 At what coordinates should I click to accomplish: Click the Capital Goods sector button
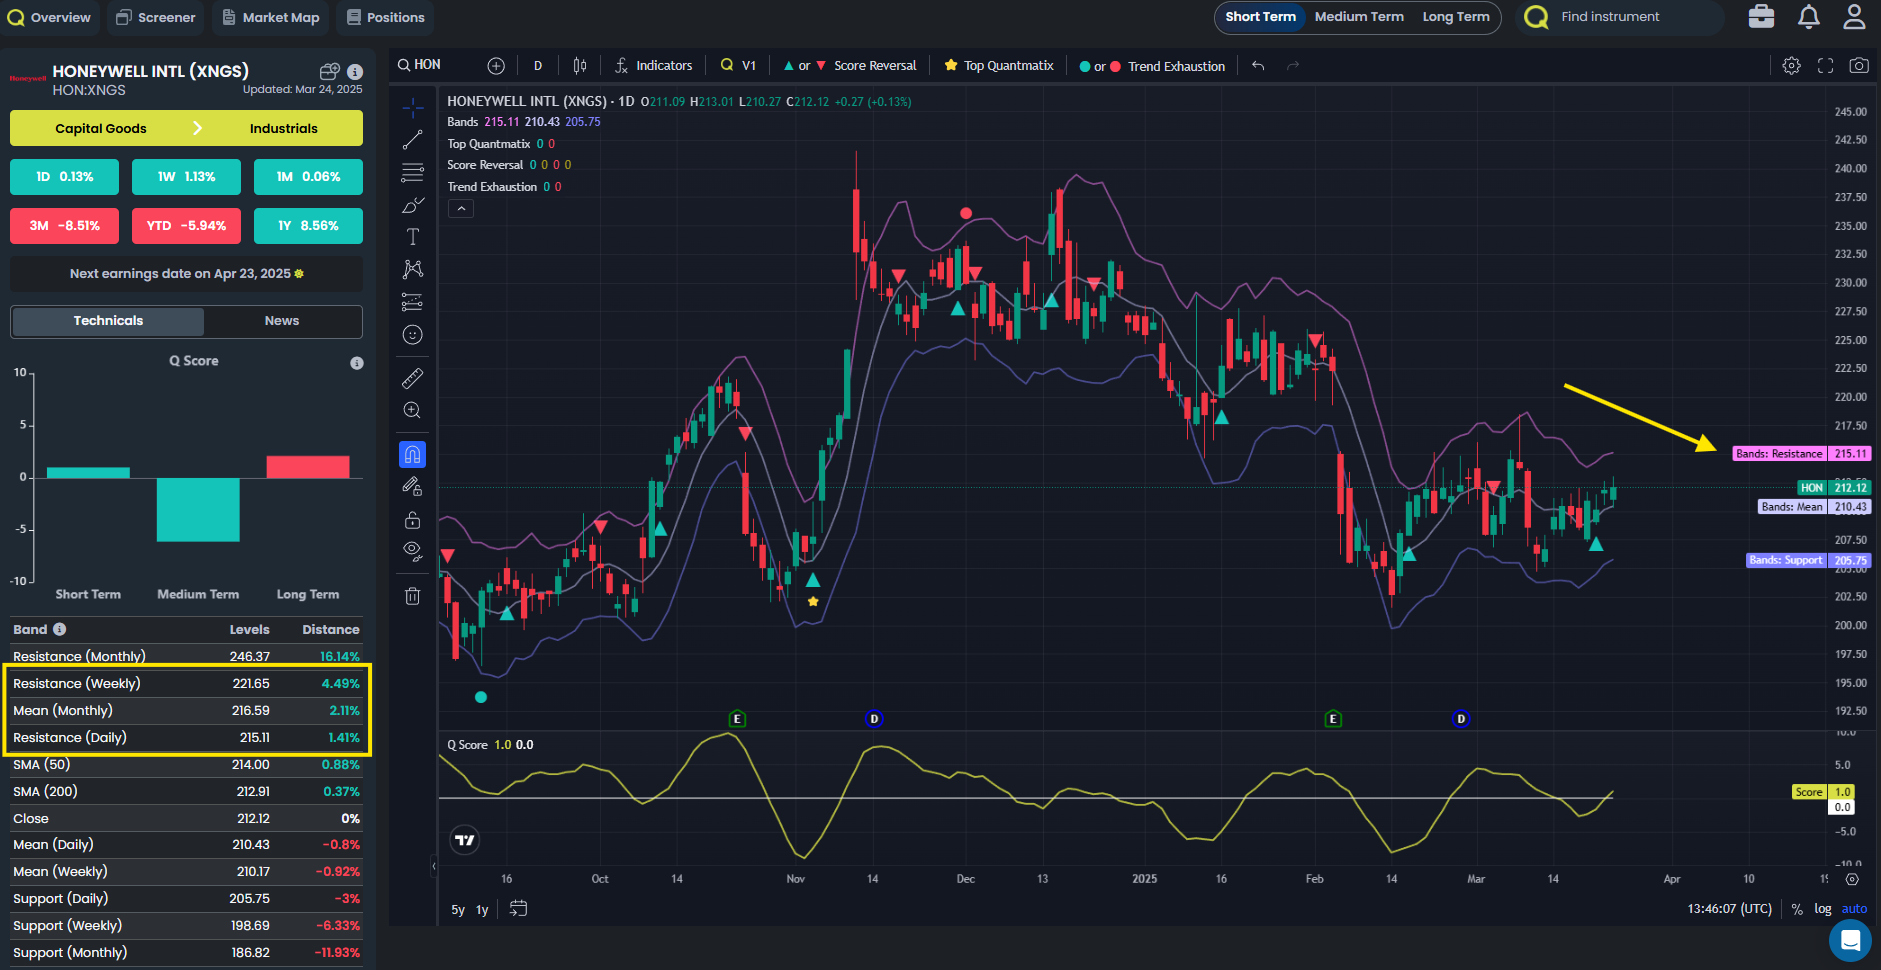(101, 128)
